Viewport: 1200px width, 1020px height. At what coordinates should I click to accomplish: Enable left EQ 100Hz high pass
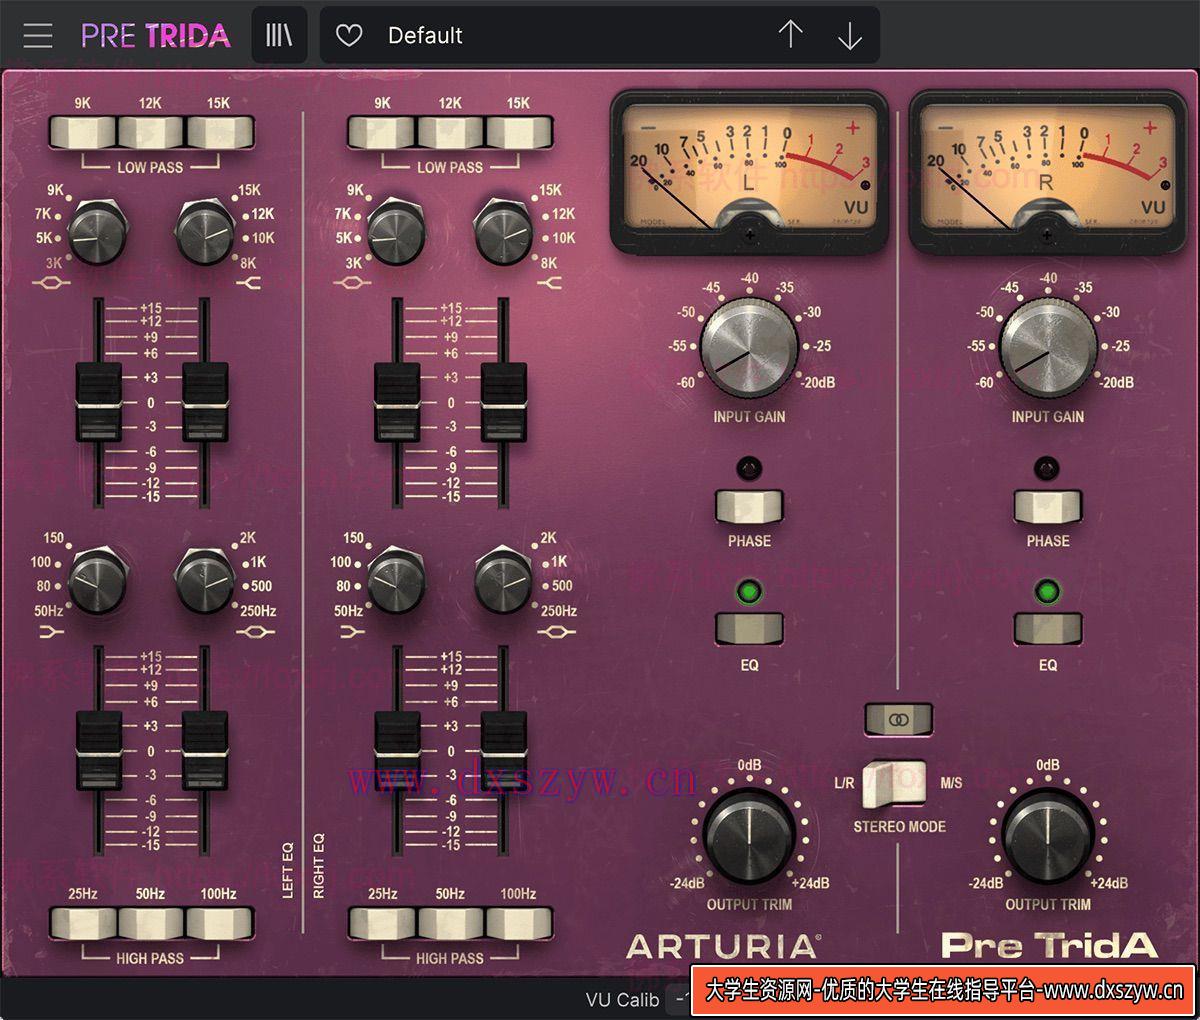point(219,923)
